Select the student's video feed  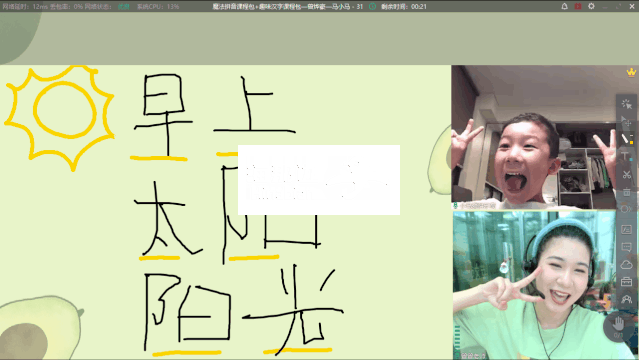click(533, 137)
